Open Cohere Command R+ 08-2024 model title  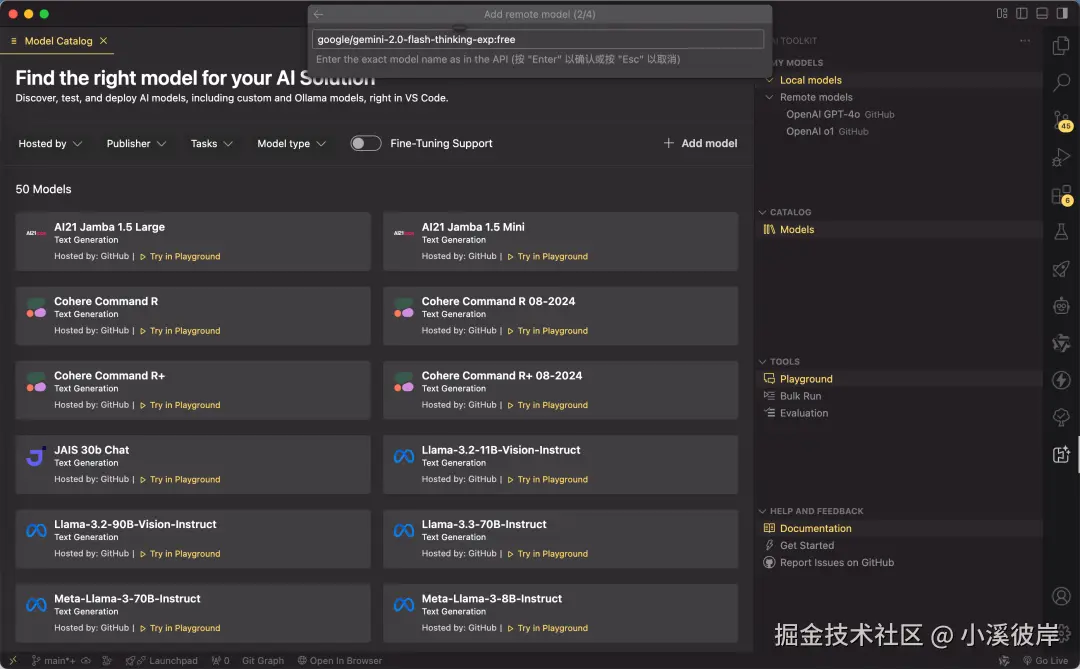(x=501, y=375)
